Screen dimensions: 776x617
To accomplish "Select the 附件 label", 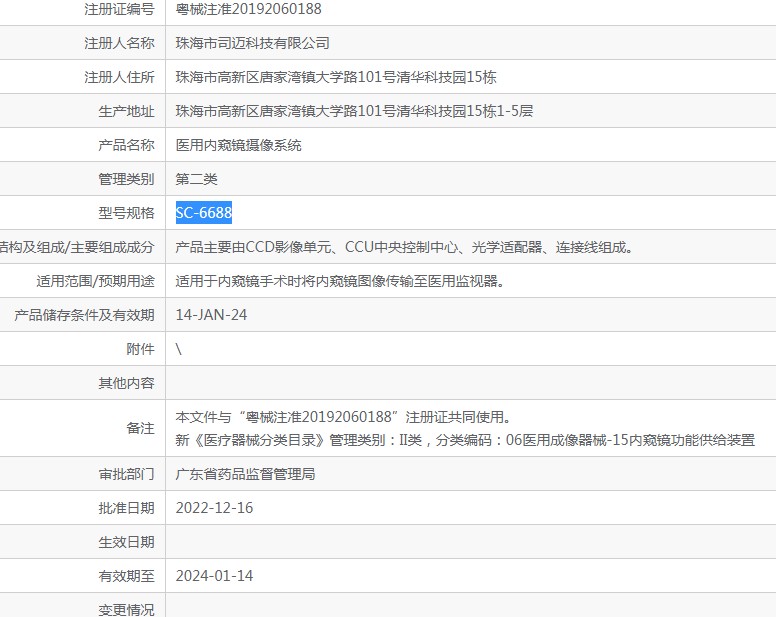I will click(140, 349).
